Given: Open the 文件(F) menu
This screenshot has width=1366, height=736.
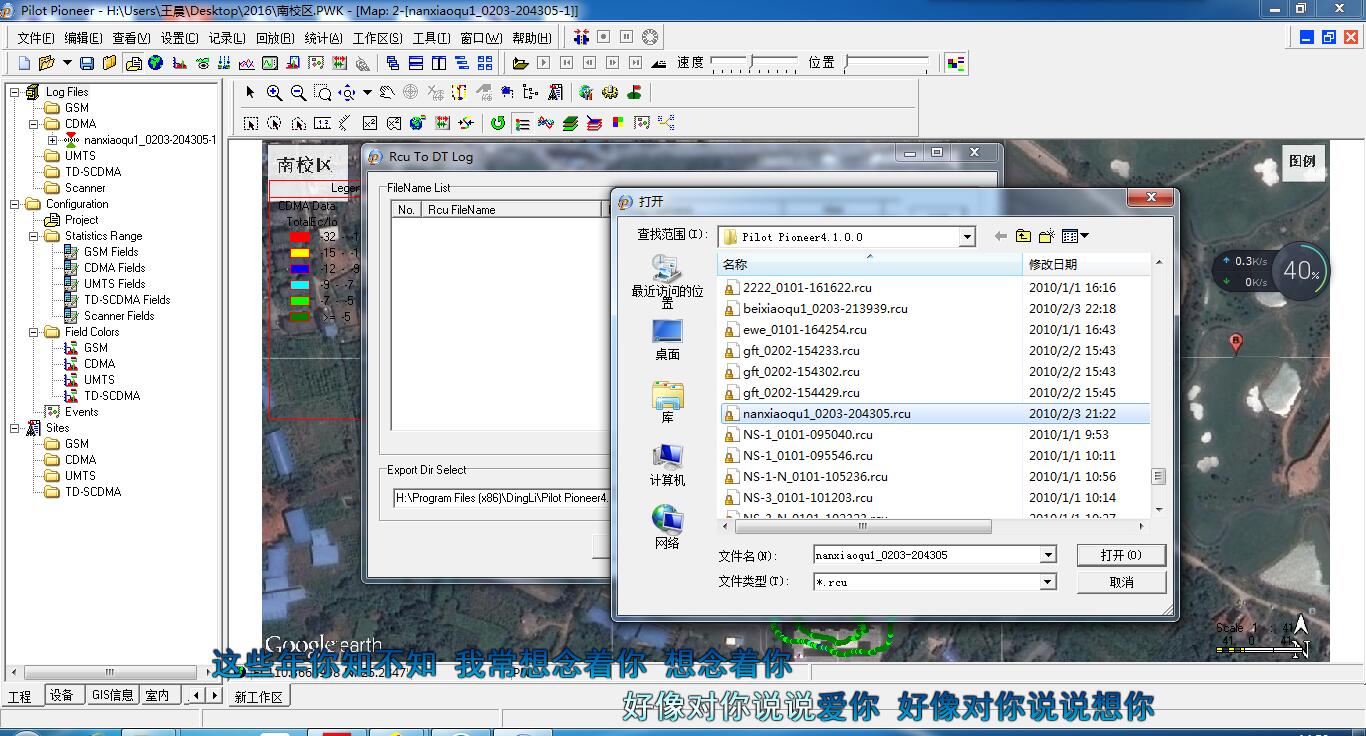Looking at the screenshot, I should (35, 38).
